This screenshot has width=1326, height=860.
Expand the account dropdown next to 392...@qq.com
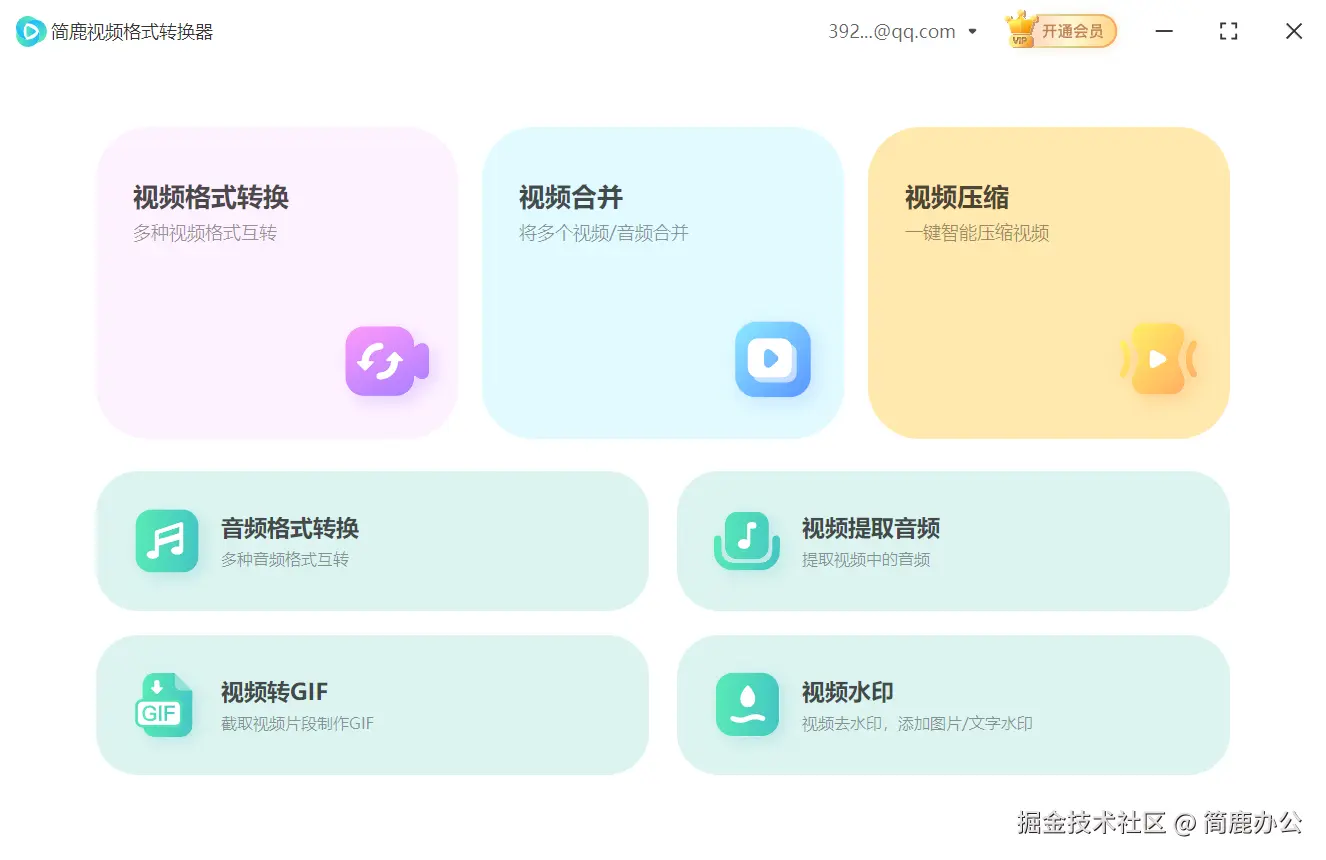point(972,31)
